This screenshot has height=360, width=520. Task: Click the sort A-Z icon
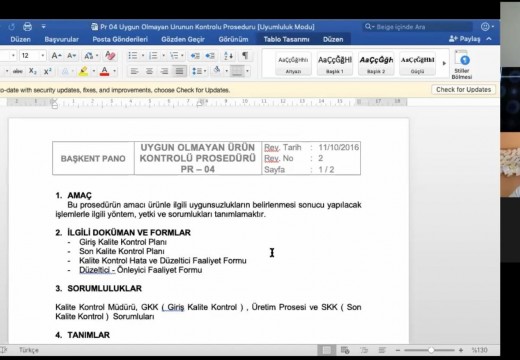point(228,56)
